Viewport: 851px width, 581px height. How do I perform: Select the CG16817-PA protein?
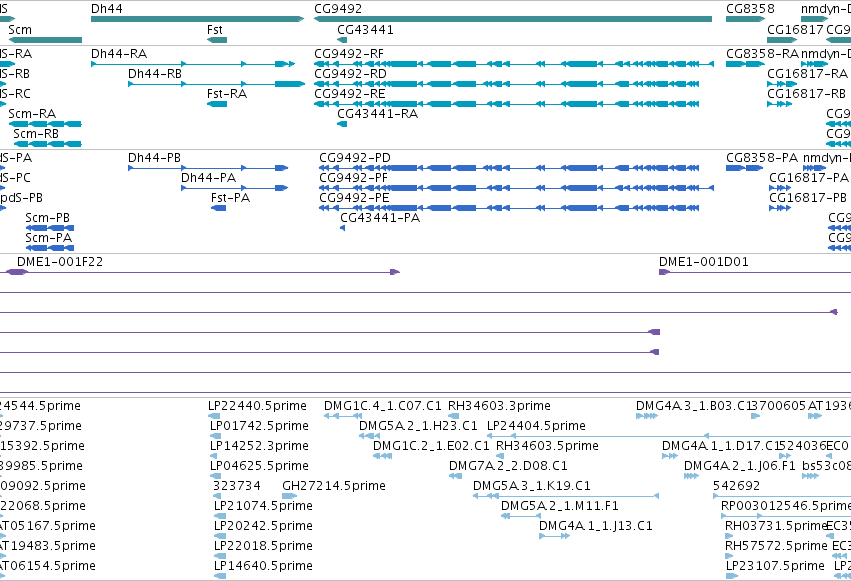780,189
